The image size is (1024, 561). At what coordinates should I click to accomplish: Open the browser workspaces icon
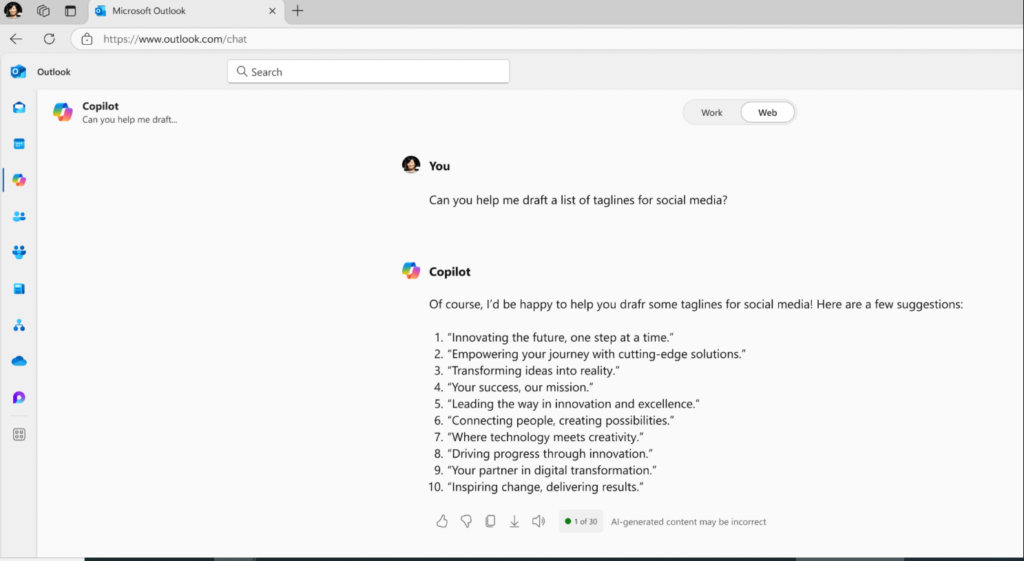(43, 10)
